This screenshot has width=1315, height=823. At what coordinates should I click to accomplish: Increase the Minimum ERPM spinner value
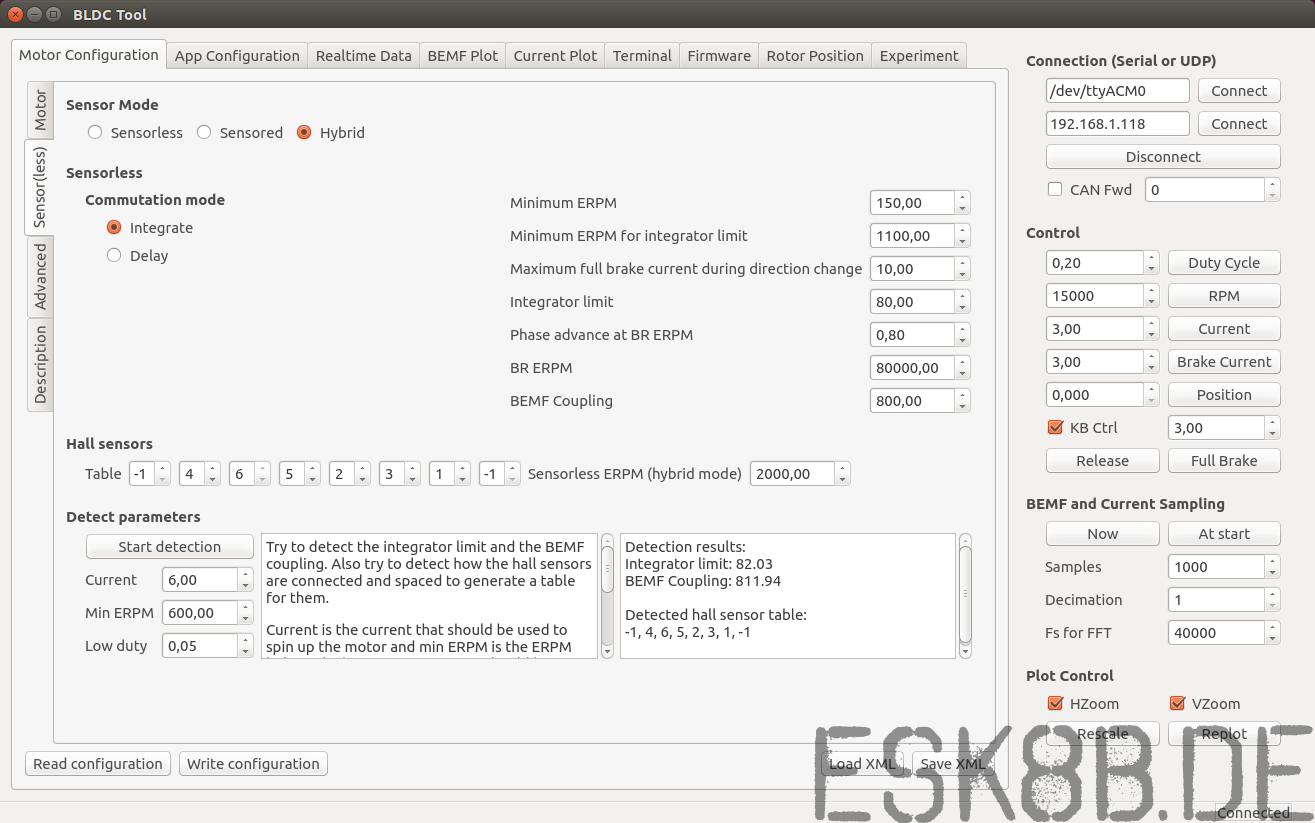962,197
